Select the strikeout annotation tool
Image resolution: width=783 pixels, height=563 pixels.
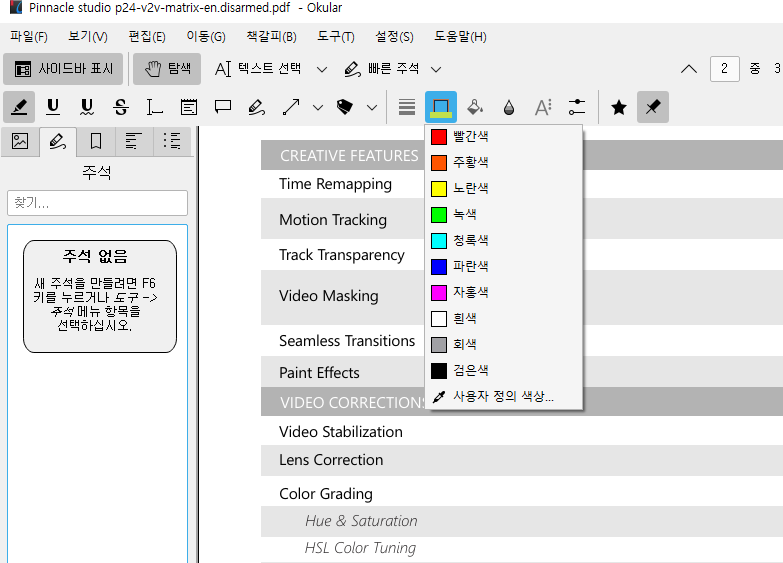[121, 107]
